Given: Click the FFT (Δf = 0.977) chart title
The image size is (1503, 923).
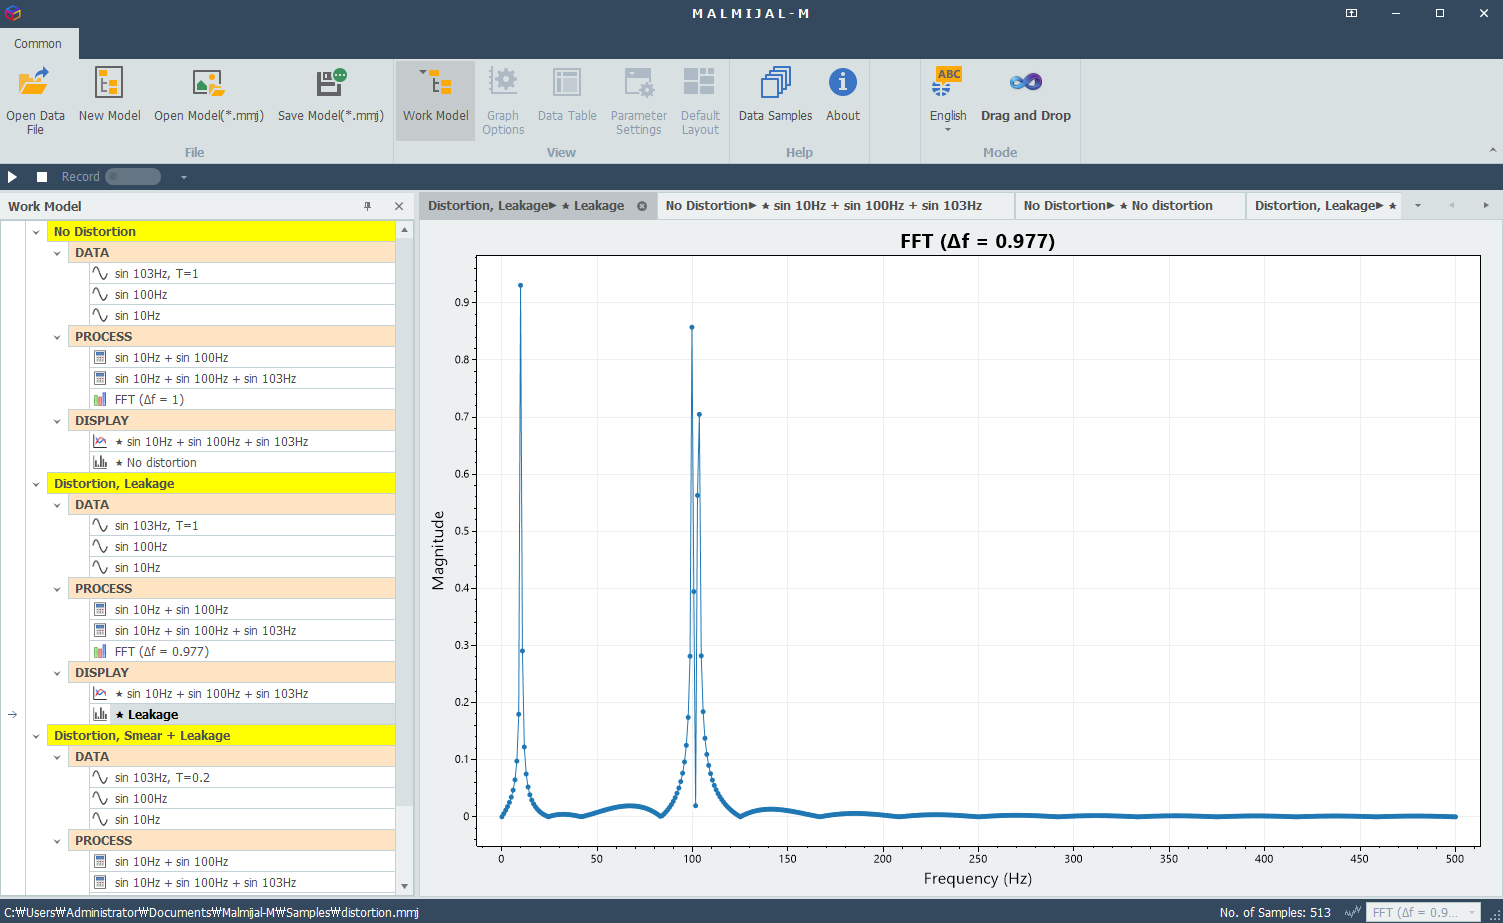Looking at the screenshot, I should click(x=977, y=241).
